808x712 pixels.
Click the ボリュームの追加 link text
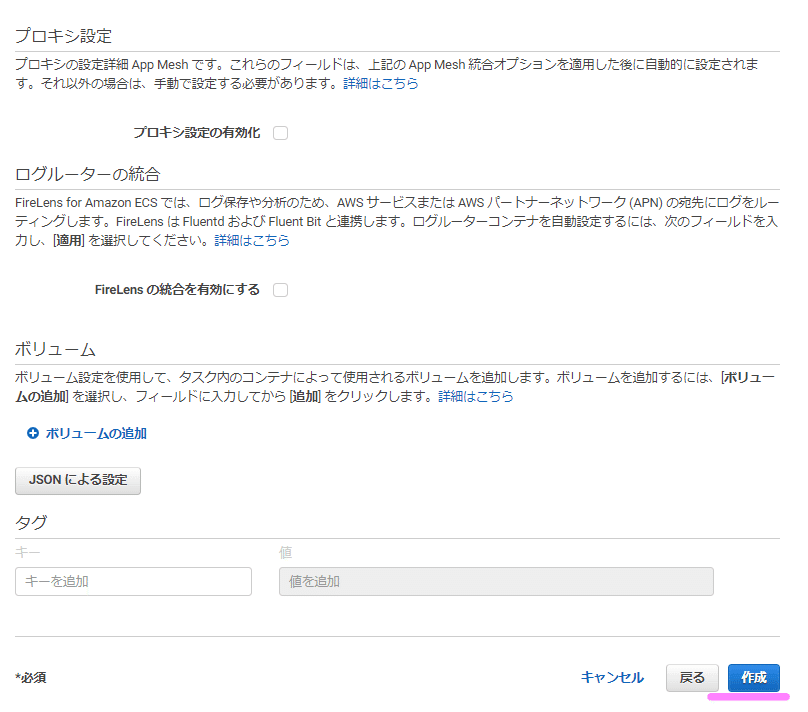(96, 433)
